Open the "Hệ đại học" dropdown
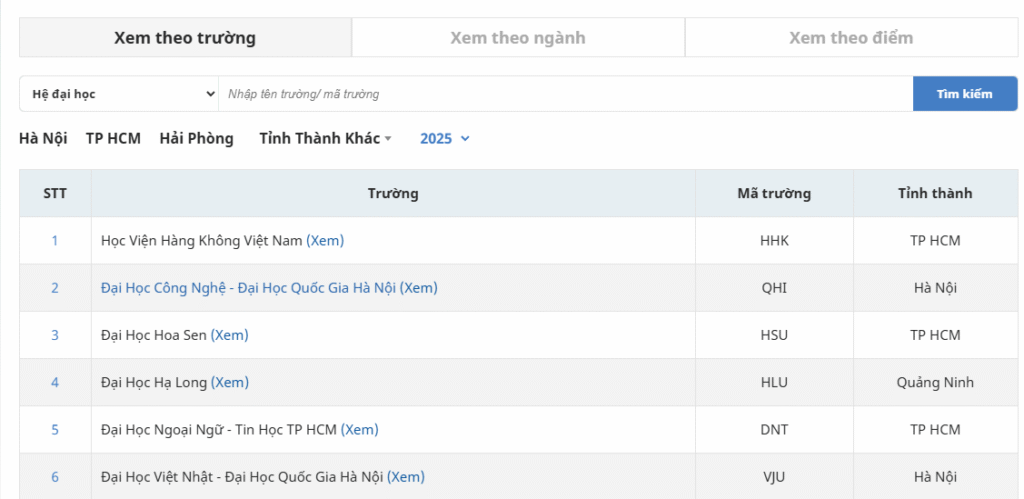This screenshot has width=1024, height=499. (x=119, y=94)
